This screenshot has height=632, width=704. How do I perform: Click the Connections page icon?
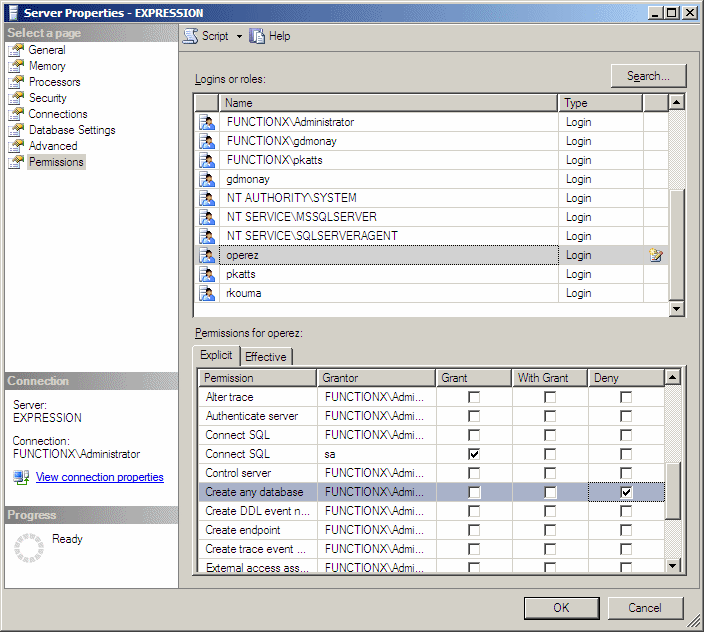(16, 114)
